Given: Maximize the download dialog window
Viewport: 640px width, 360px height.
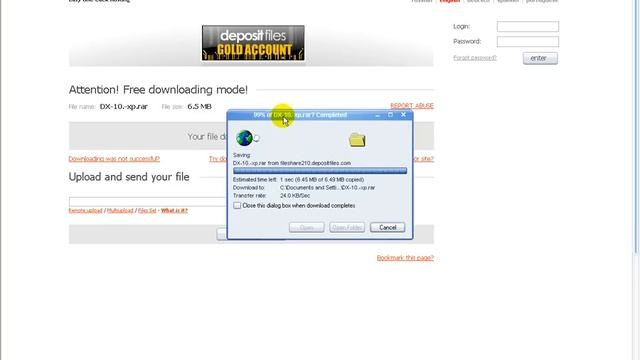Looking at the screenshot, I should [390, 115].
